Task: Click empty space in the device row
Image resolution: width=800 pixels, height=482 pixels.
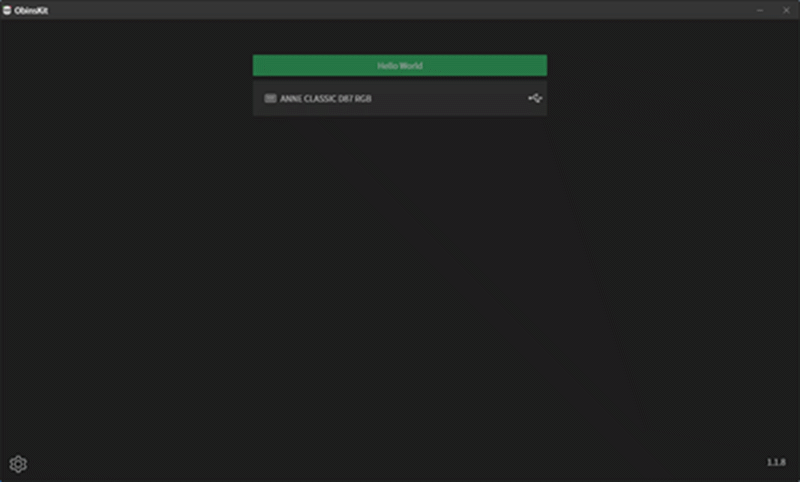Action: tap(449, 98)
